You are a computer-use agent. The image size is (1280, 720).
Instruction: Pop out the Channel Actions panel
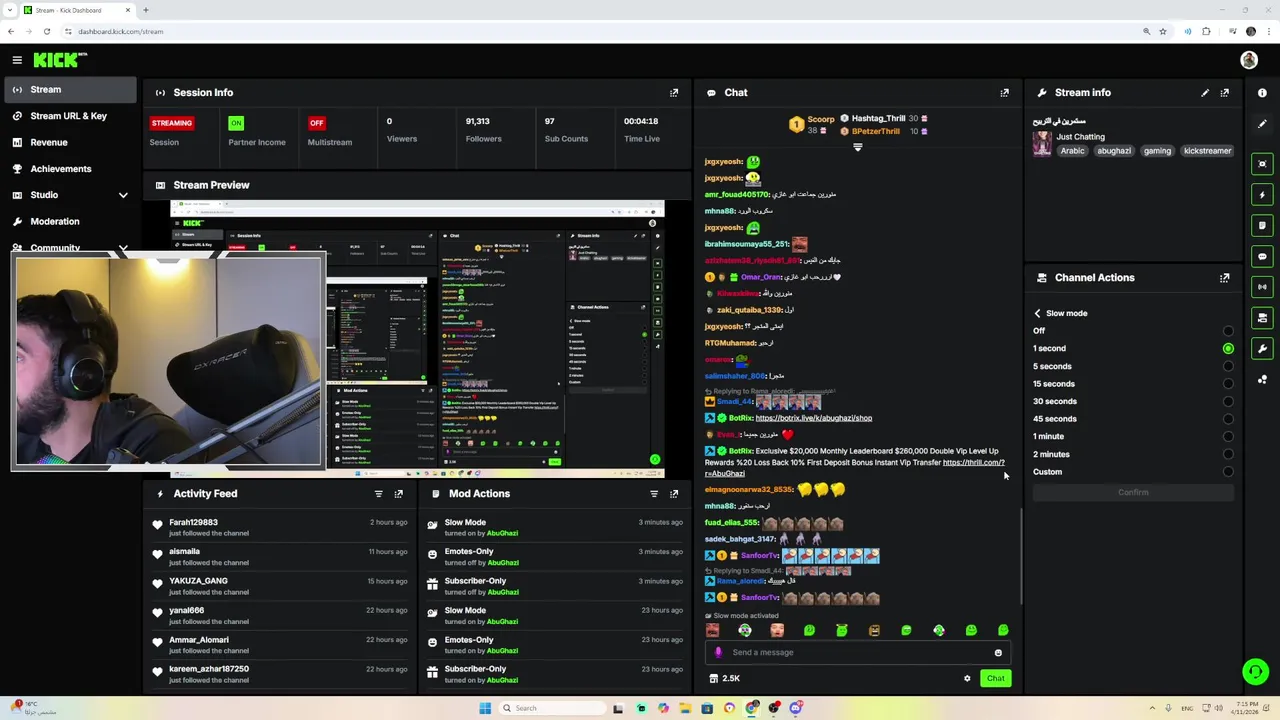click(x=1225, y=278)
